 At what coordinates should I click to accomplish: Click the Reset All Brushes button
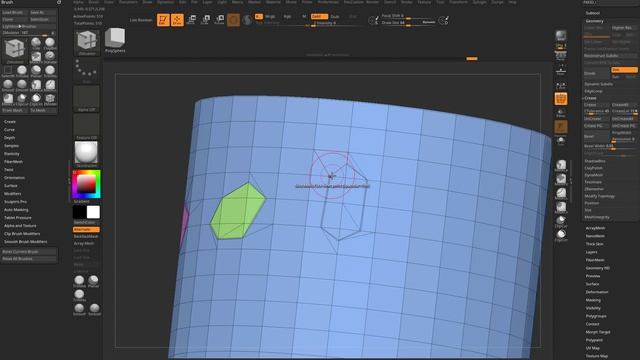pos(29,259)
